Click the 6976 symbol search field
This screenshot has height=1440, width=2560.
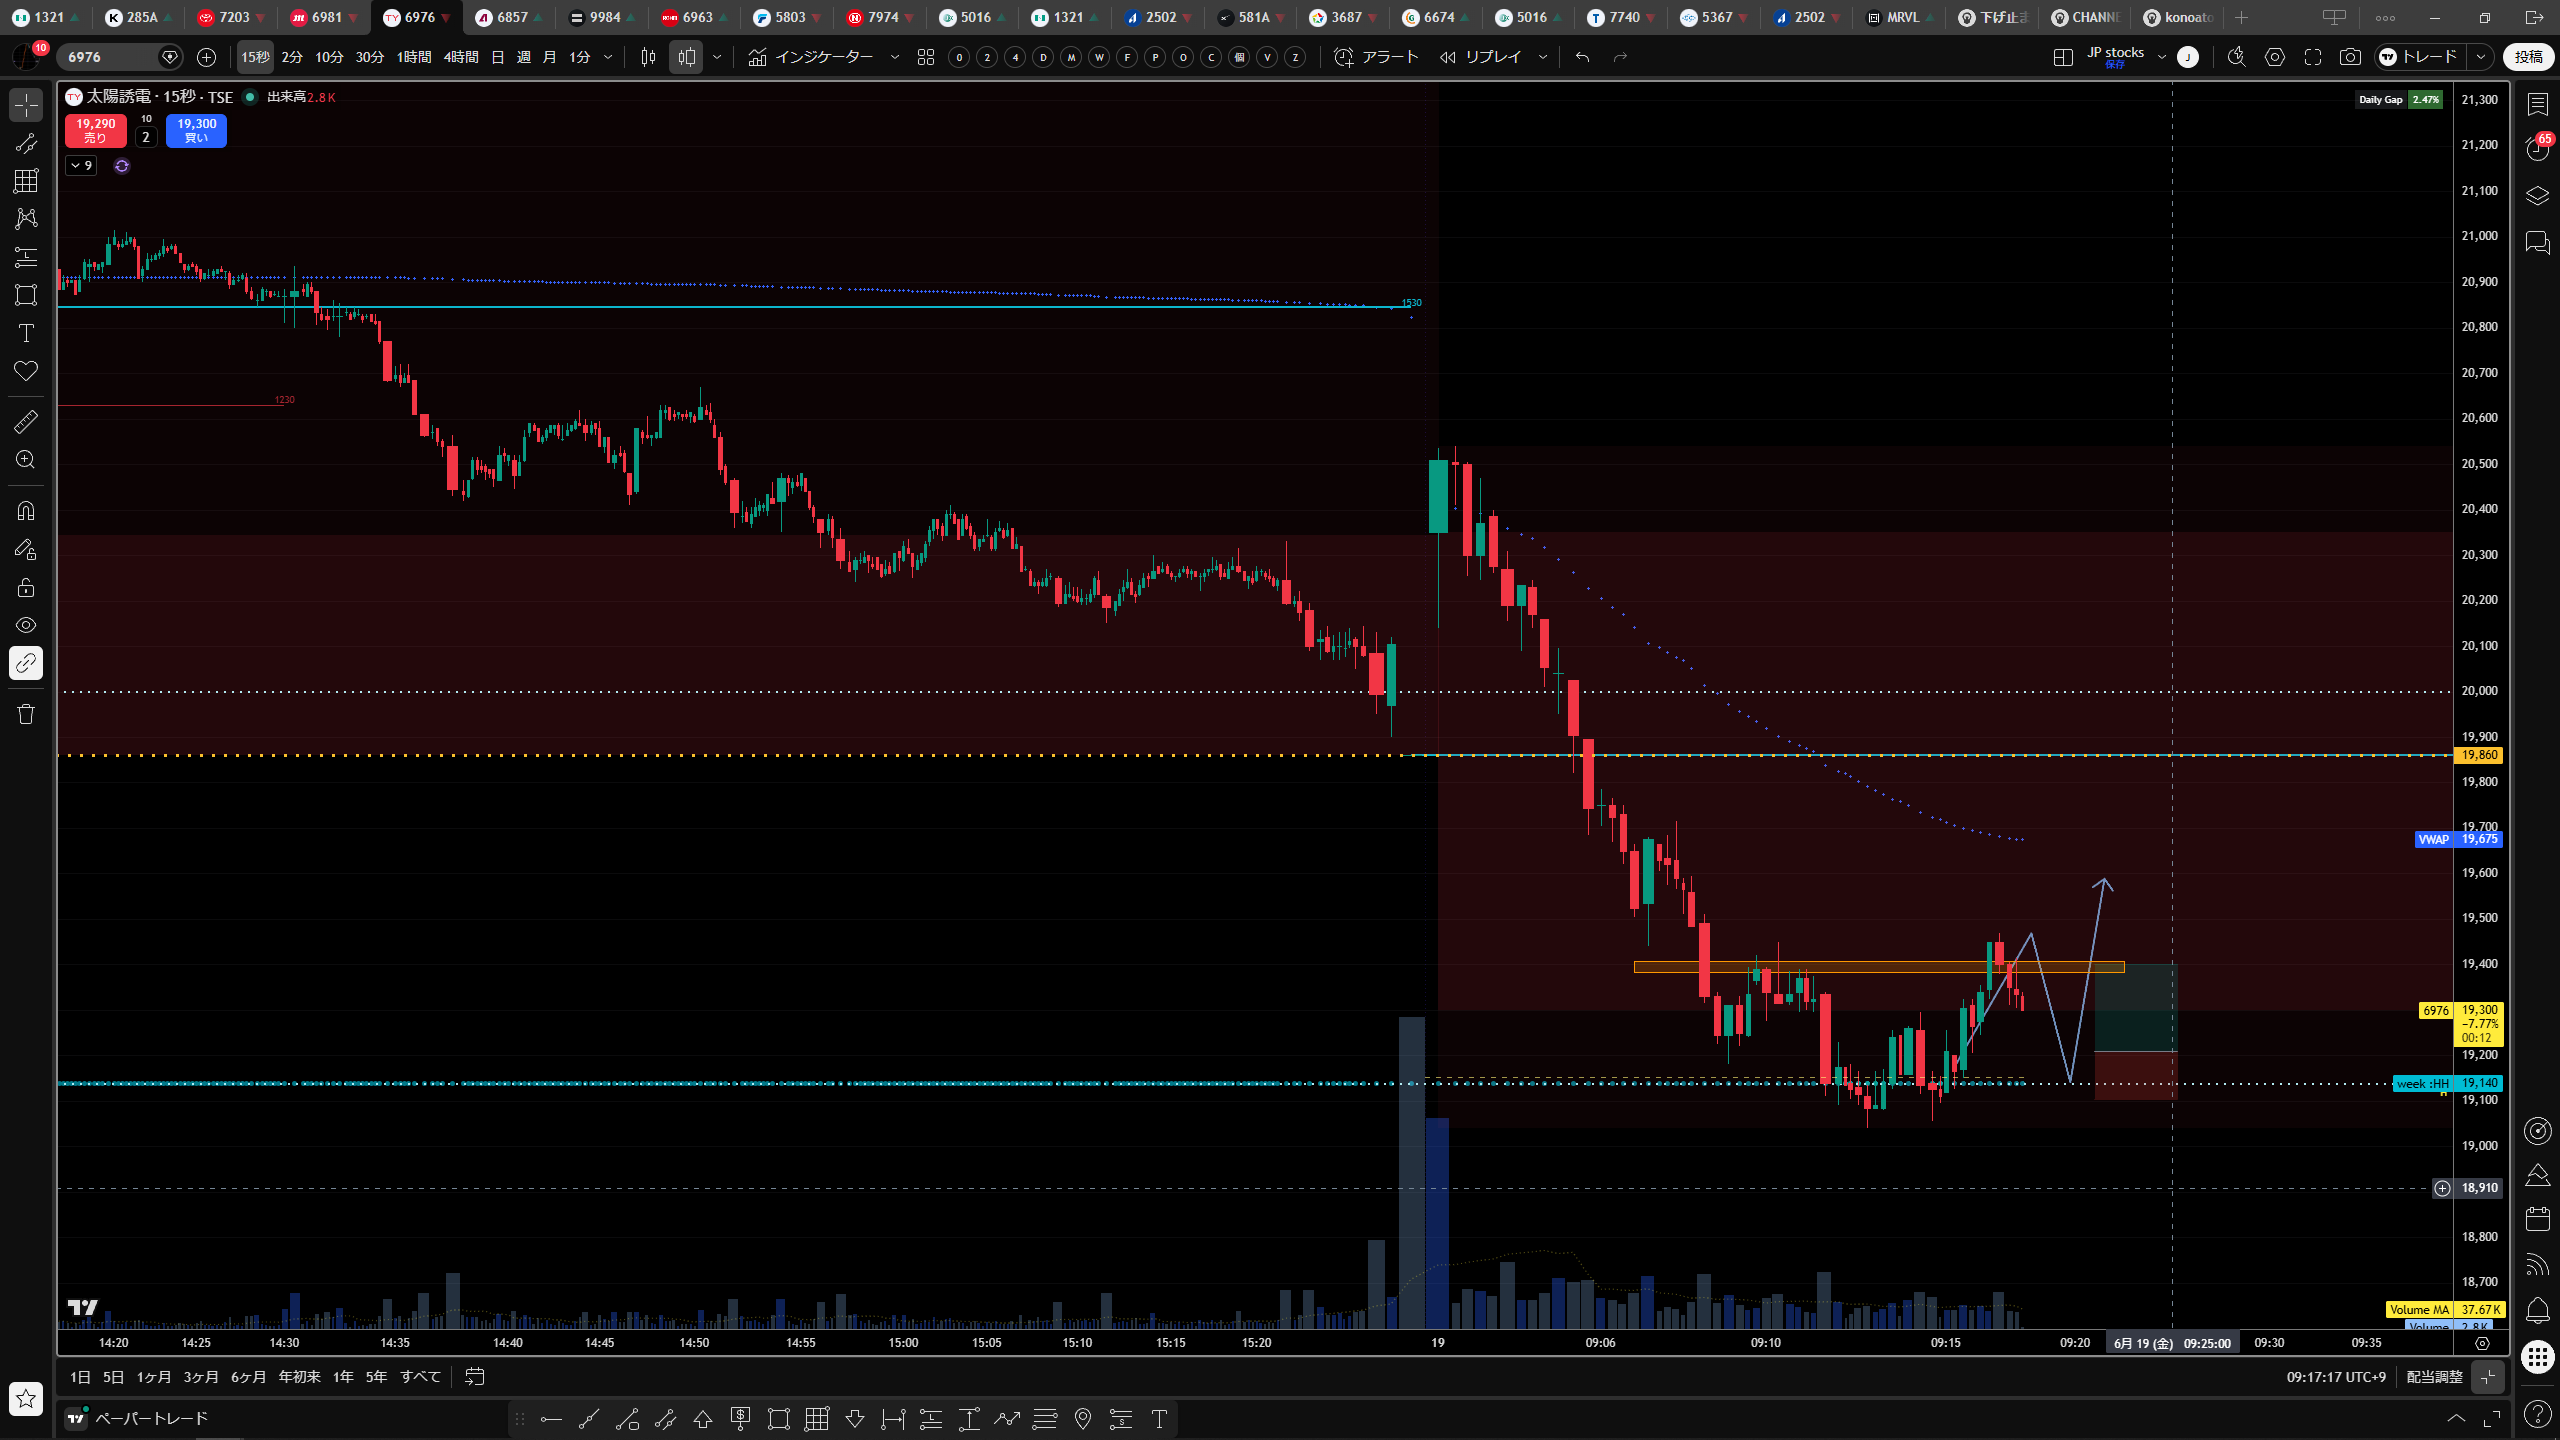(110, 57)
